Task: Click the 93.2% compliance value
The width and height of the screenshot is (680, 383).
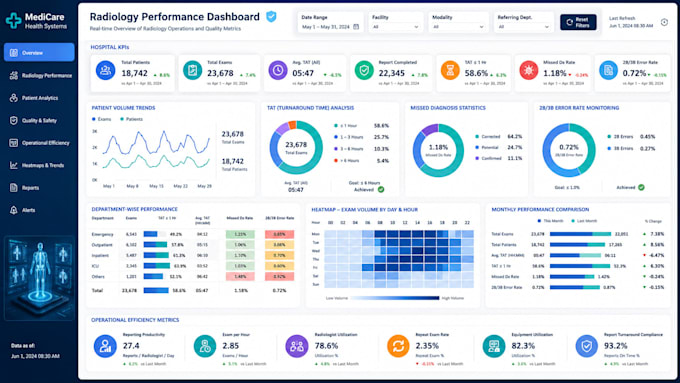Action: click(x=615, y=346)
